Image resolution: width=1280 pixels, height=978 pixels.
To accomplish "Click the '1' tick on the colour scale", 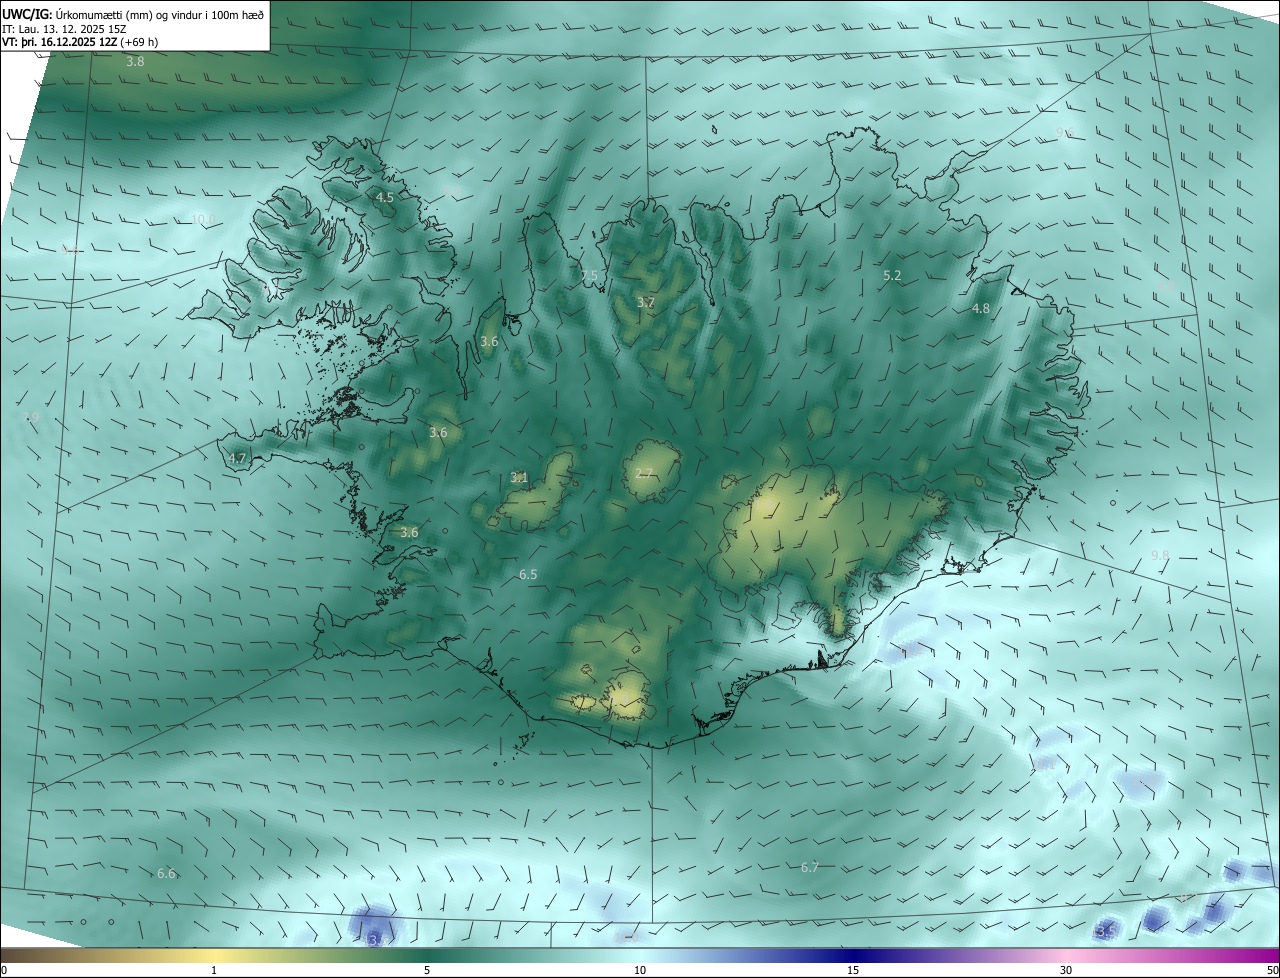I will point(214,970).
